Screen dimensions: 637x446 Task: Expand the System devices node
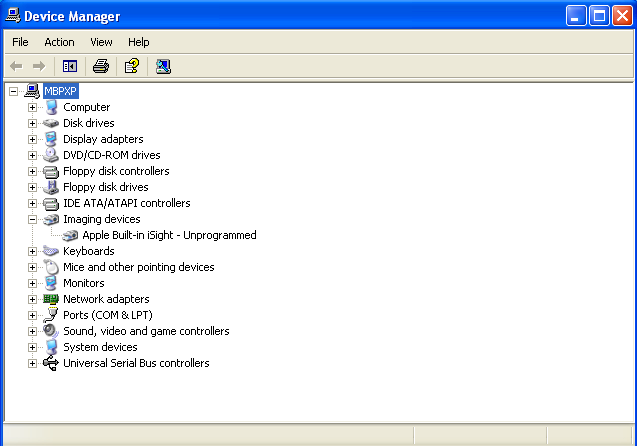pyautogui.click(x=32, y=347)
